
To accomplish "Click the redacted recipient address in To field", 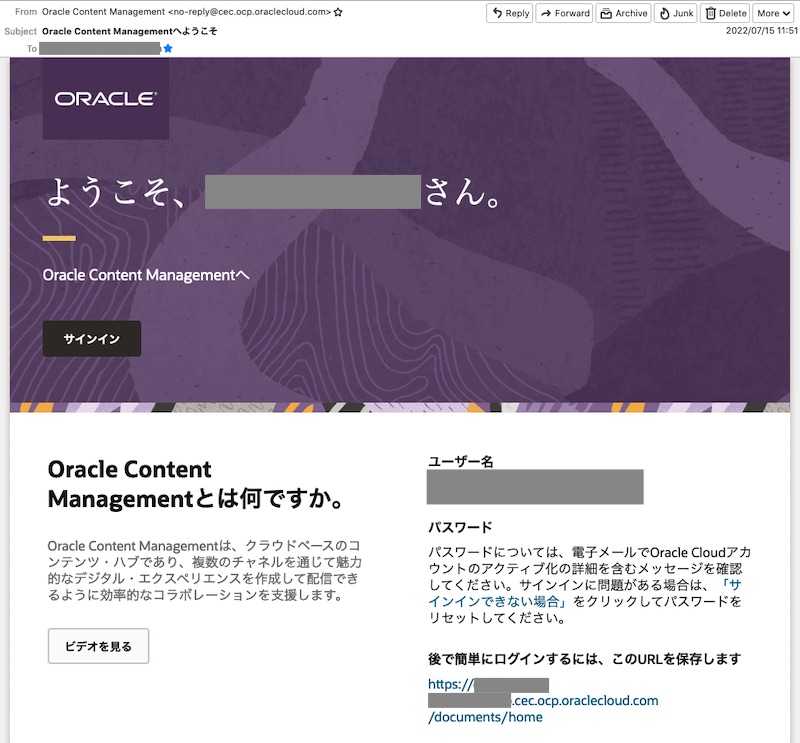I will 100,48.
